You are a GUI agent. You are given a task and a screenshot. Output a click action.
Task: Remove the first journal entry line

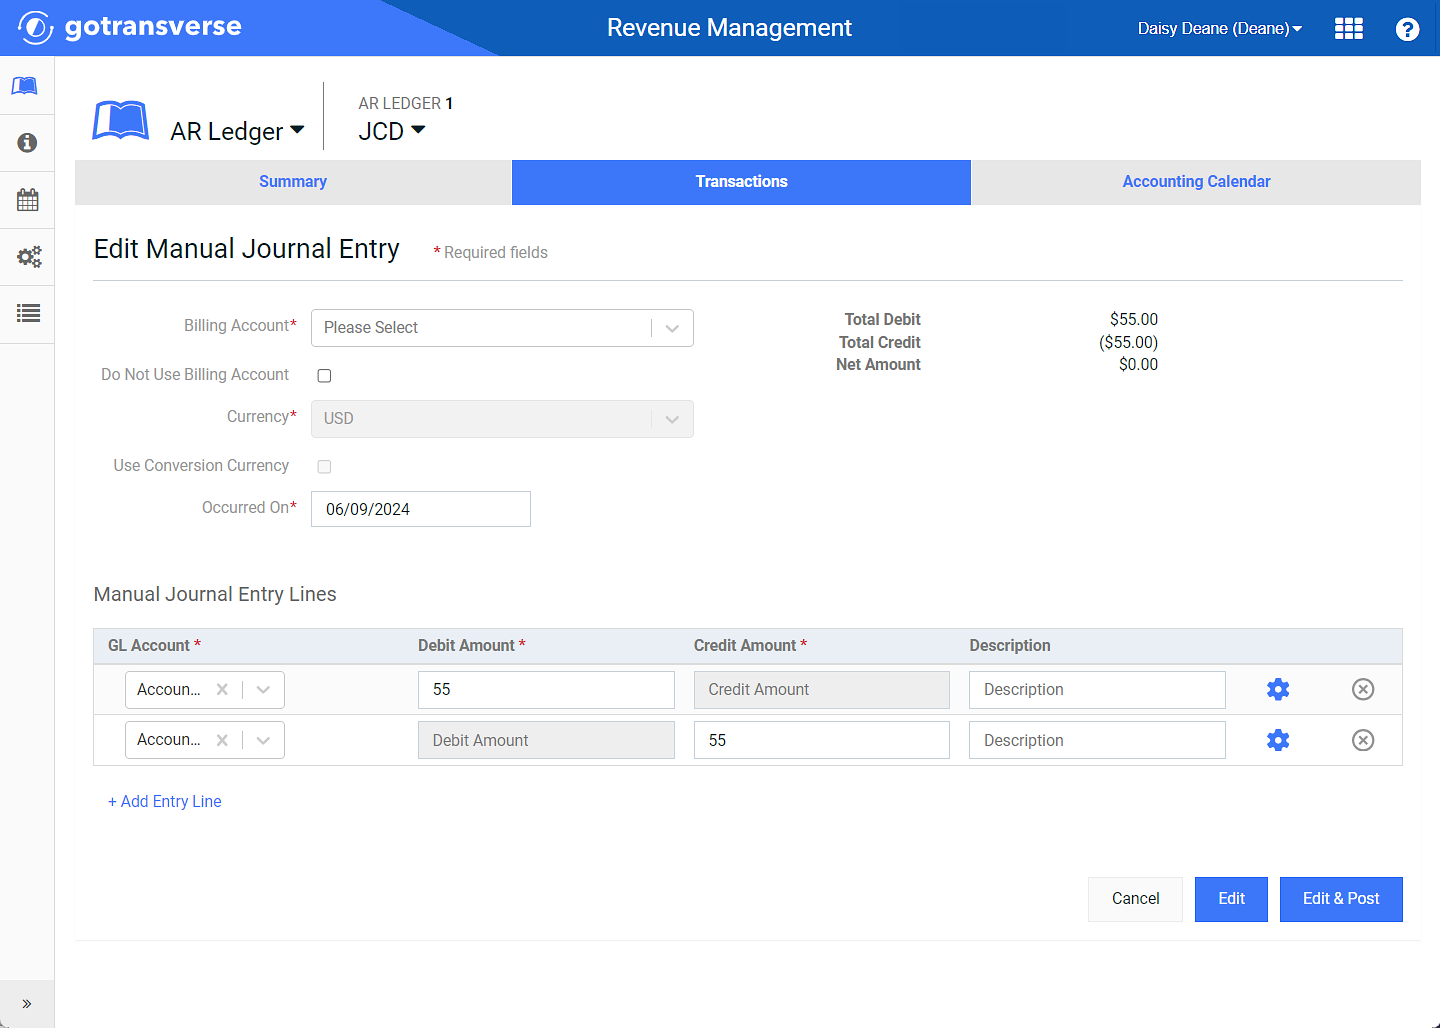pyautogui.click(x=1363, y=689)
